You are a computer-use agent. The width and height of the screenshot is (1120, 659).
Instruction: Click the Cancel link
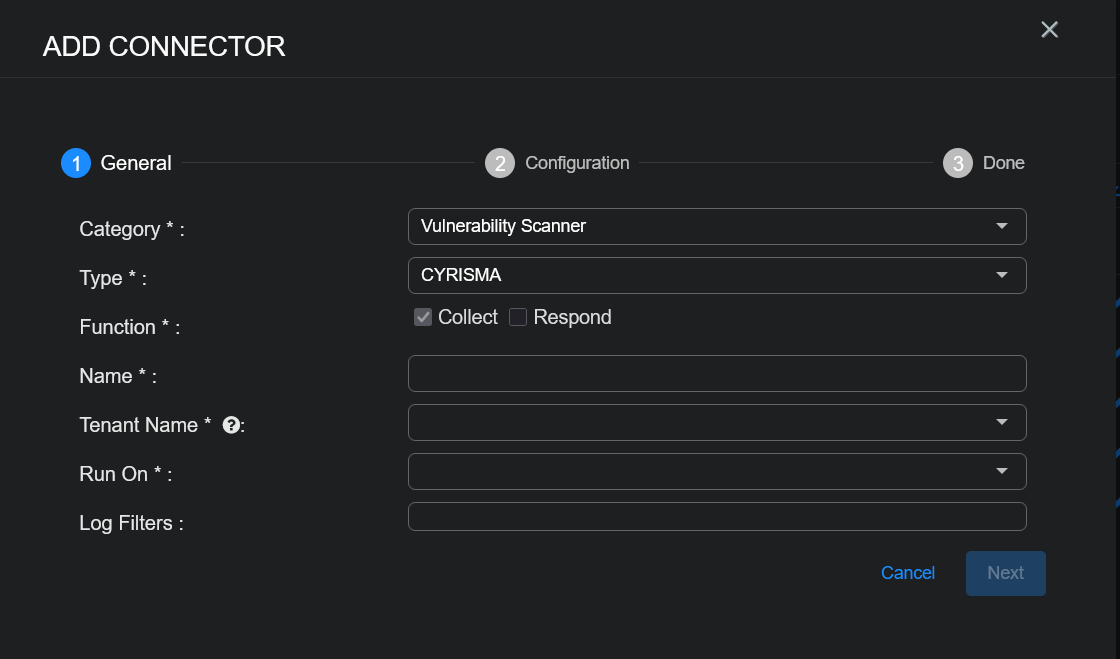point(907,573)
